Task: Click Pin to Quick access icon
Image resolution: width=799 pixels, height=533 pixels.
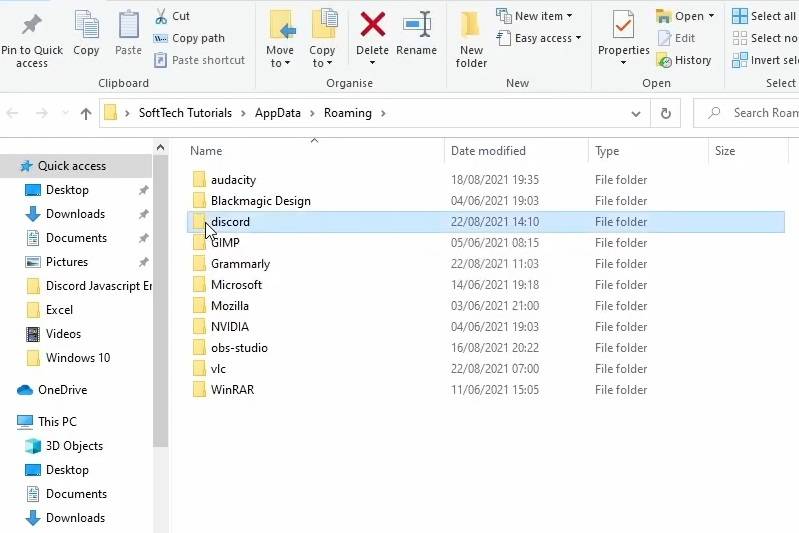Action: (x=32, y=24)
